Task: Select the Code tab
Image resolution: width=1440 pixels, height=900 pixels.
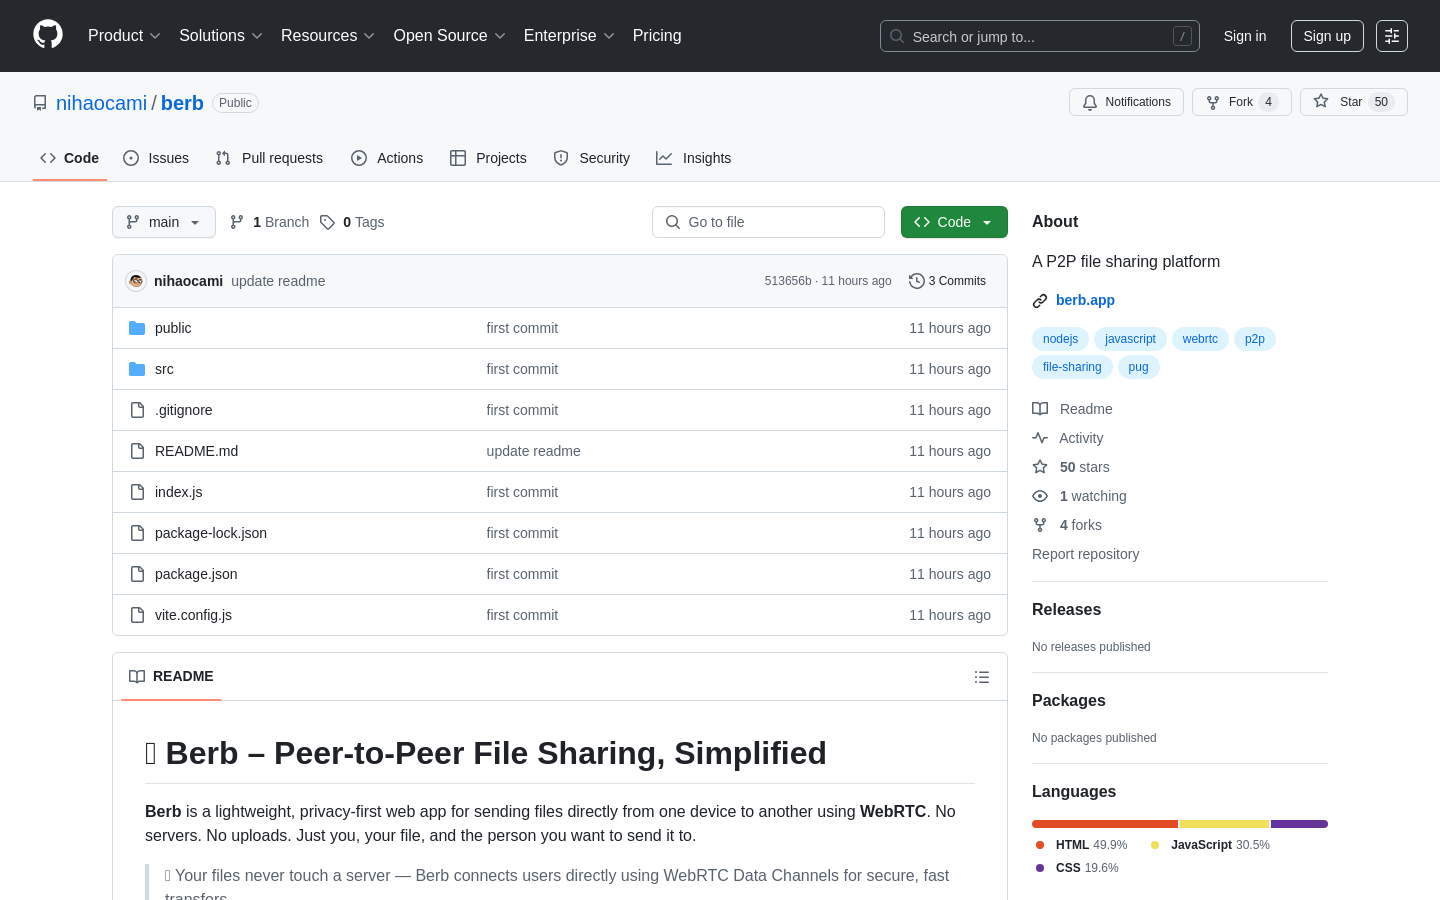Action: [x=70, y=158]
